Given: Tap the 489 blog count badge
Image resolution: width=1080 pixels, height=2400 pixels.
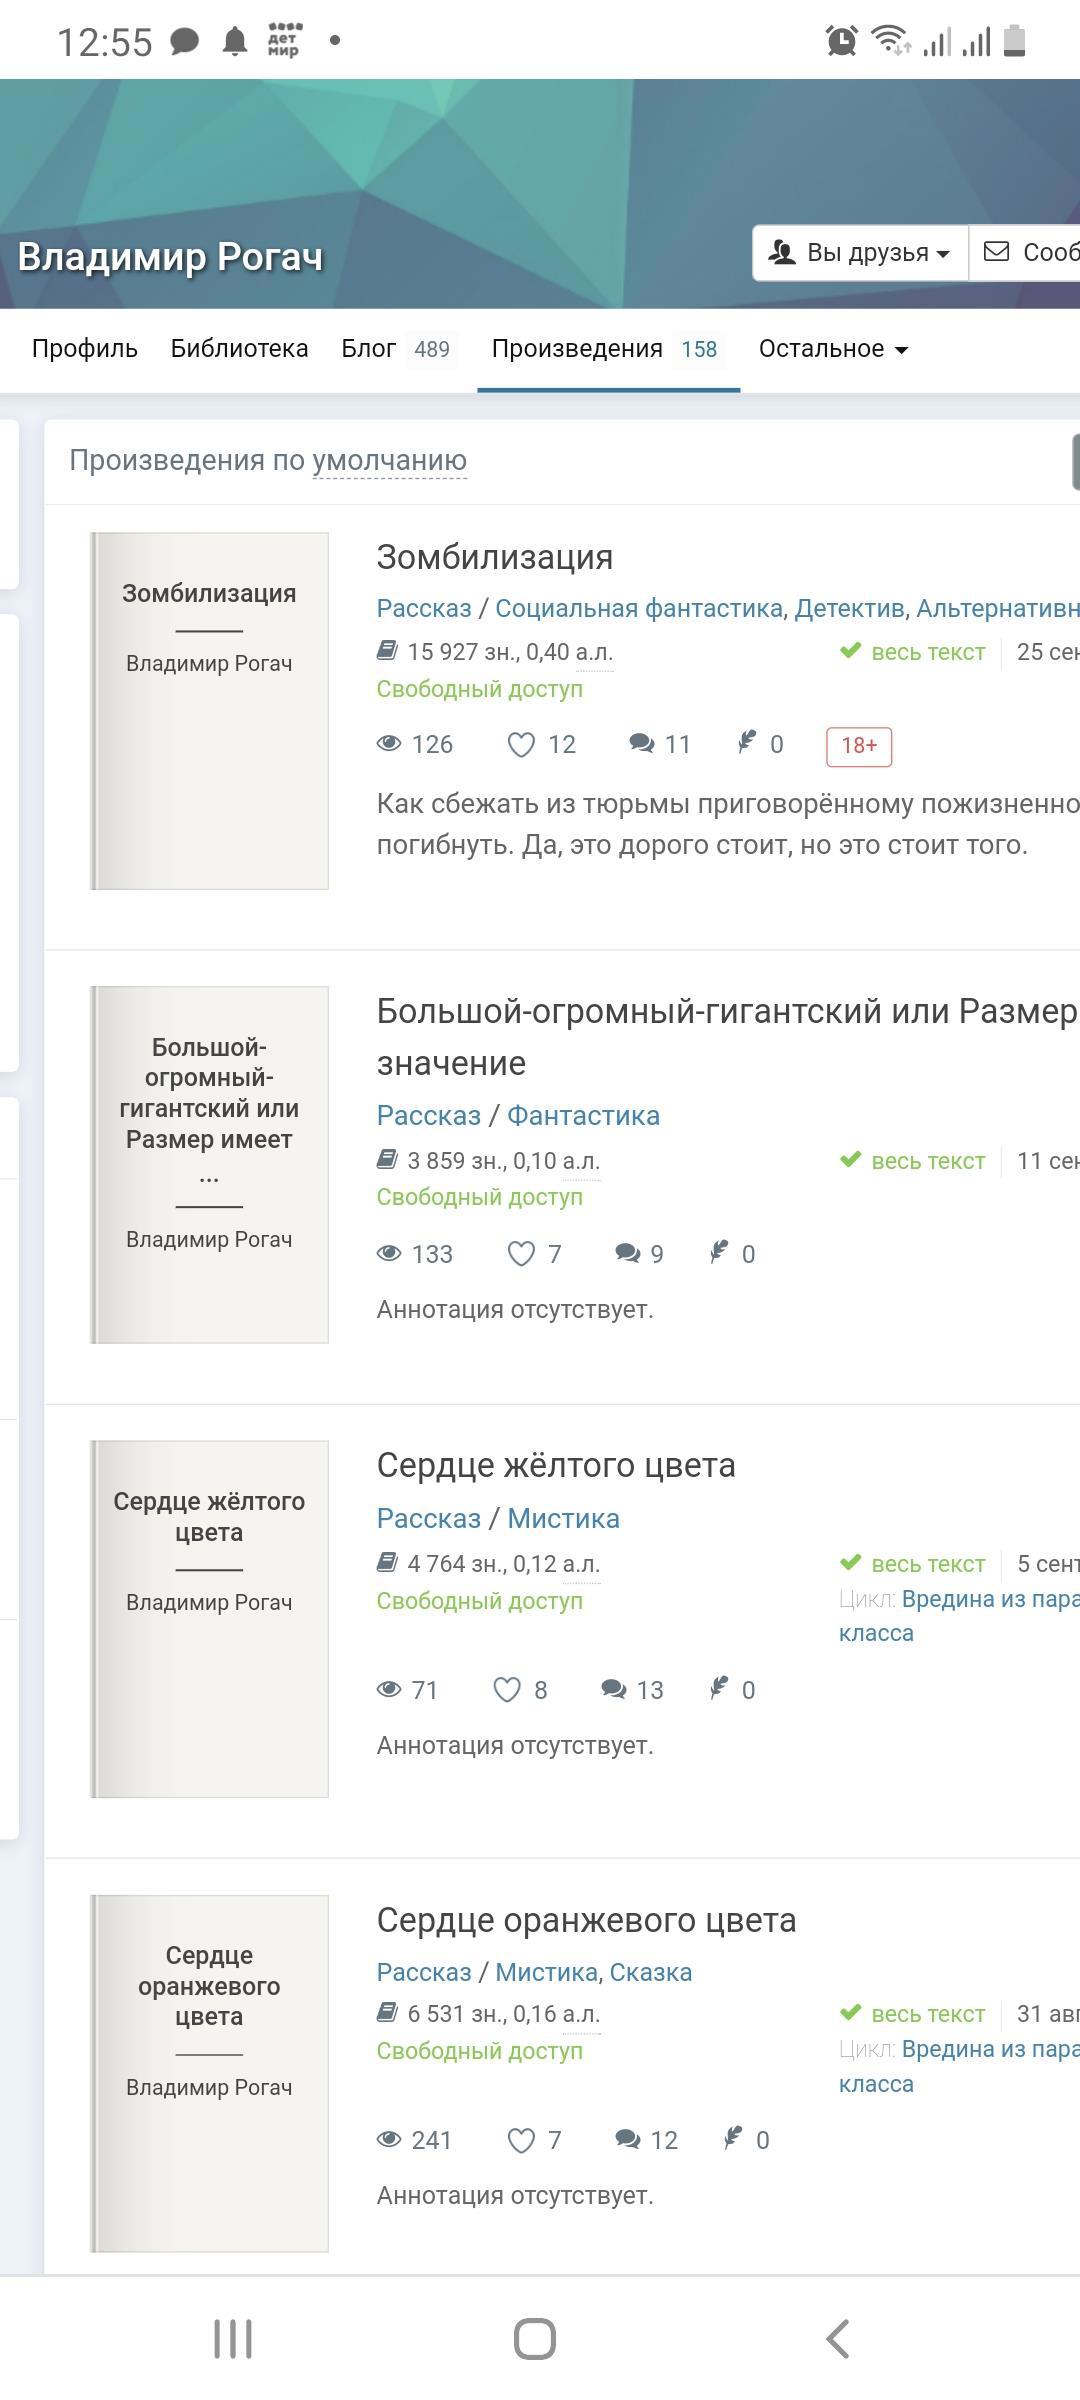Looking at the screenshot, I should pyautogui.click(x=432, y=349).
